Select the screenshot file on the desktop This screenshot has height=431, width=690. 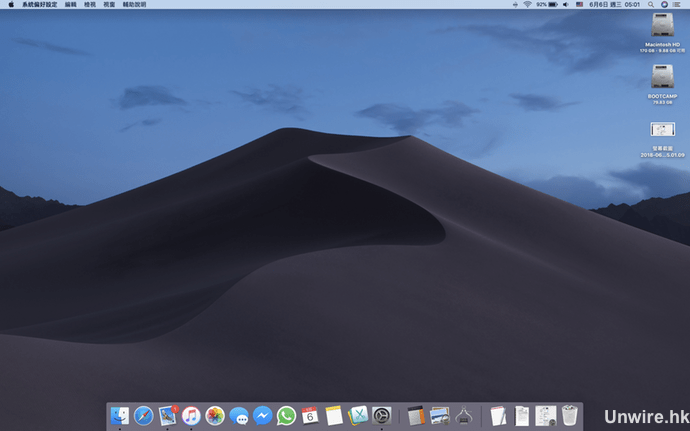point(662,129)
